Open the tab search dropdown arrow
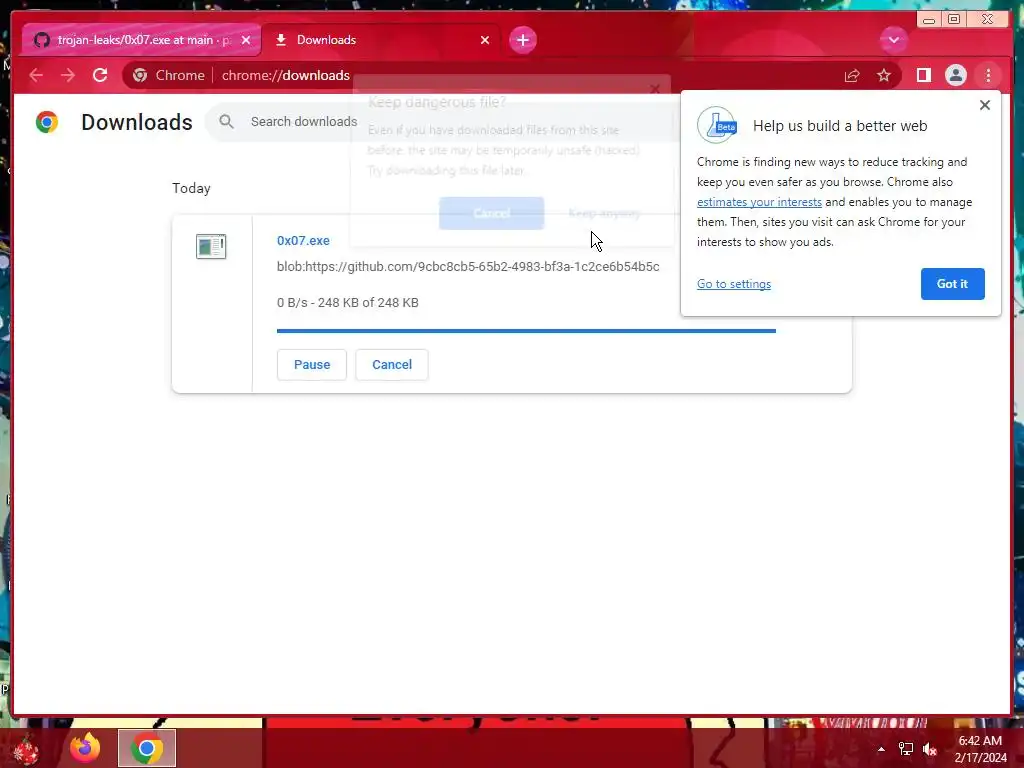 point(893,40)
